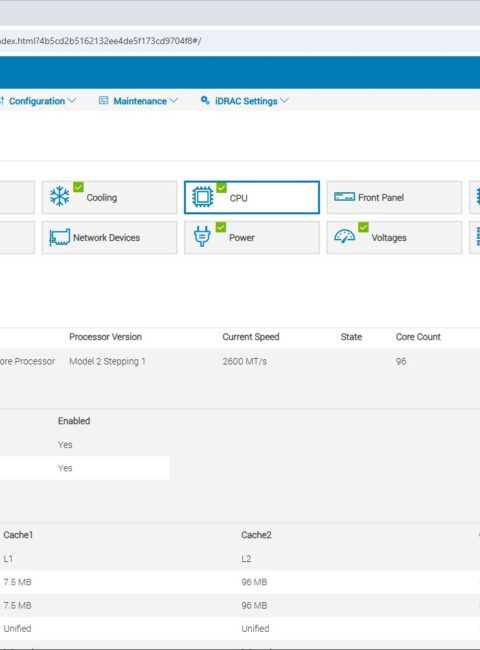This screenshot has width=480, height=650.
Task: Click the browser address bar URL
Action: [x=101, y=41]
